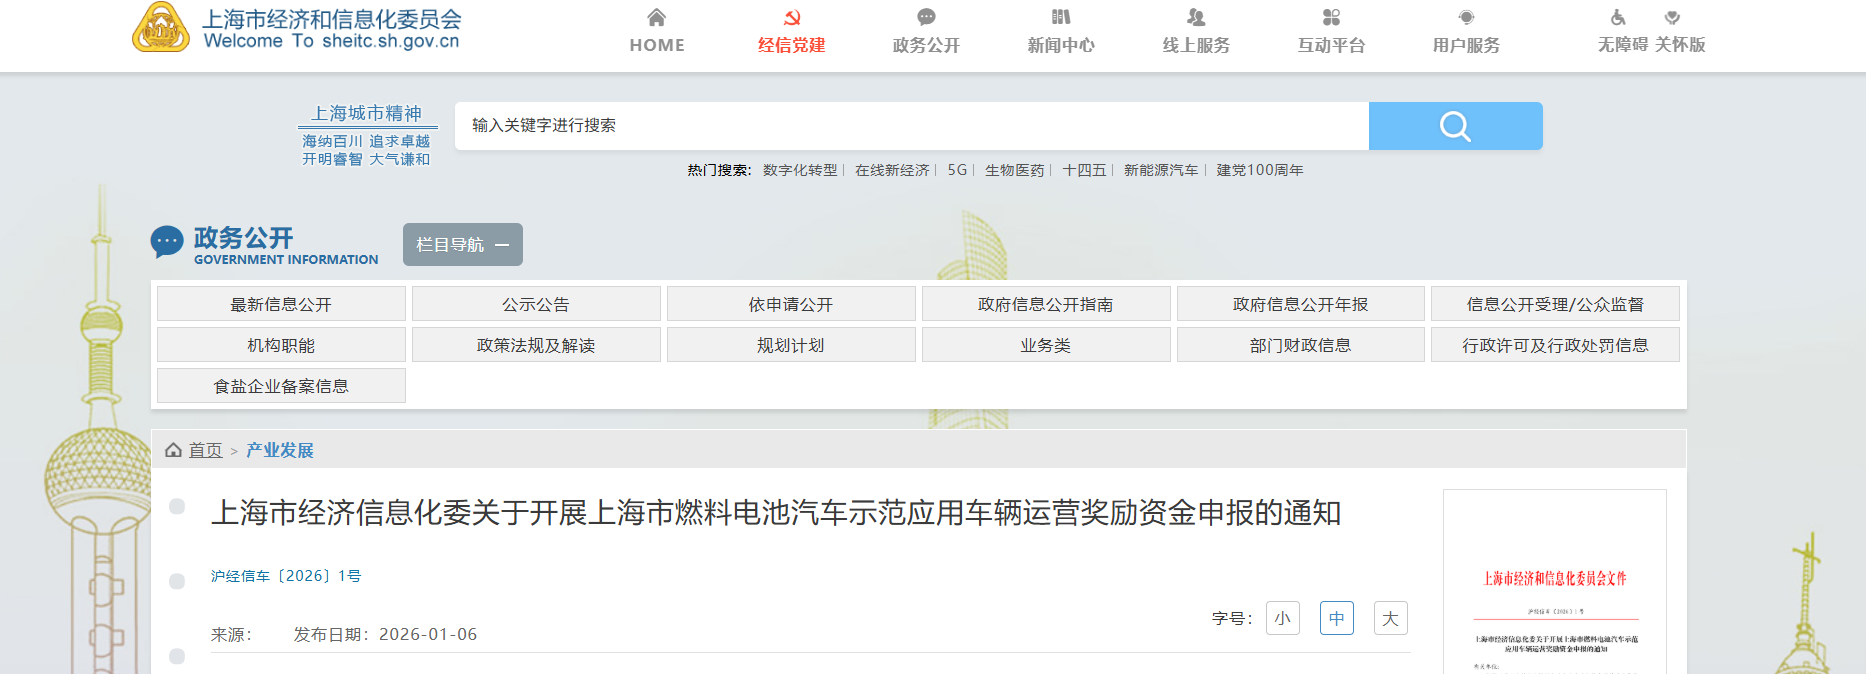
Task: Click the breadcrumb home icon
Action: (173, 450)
